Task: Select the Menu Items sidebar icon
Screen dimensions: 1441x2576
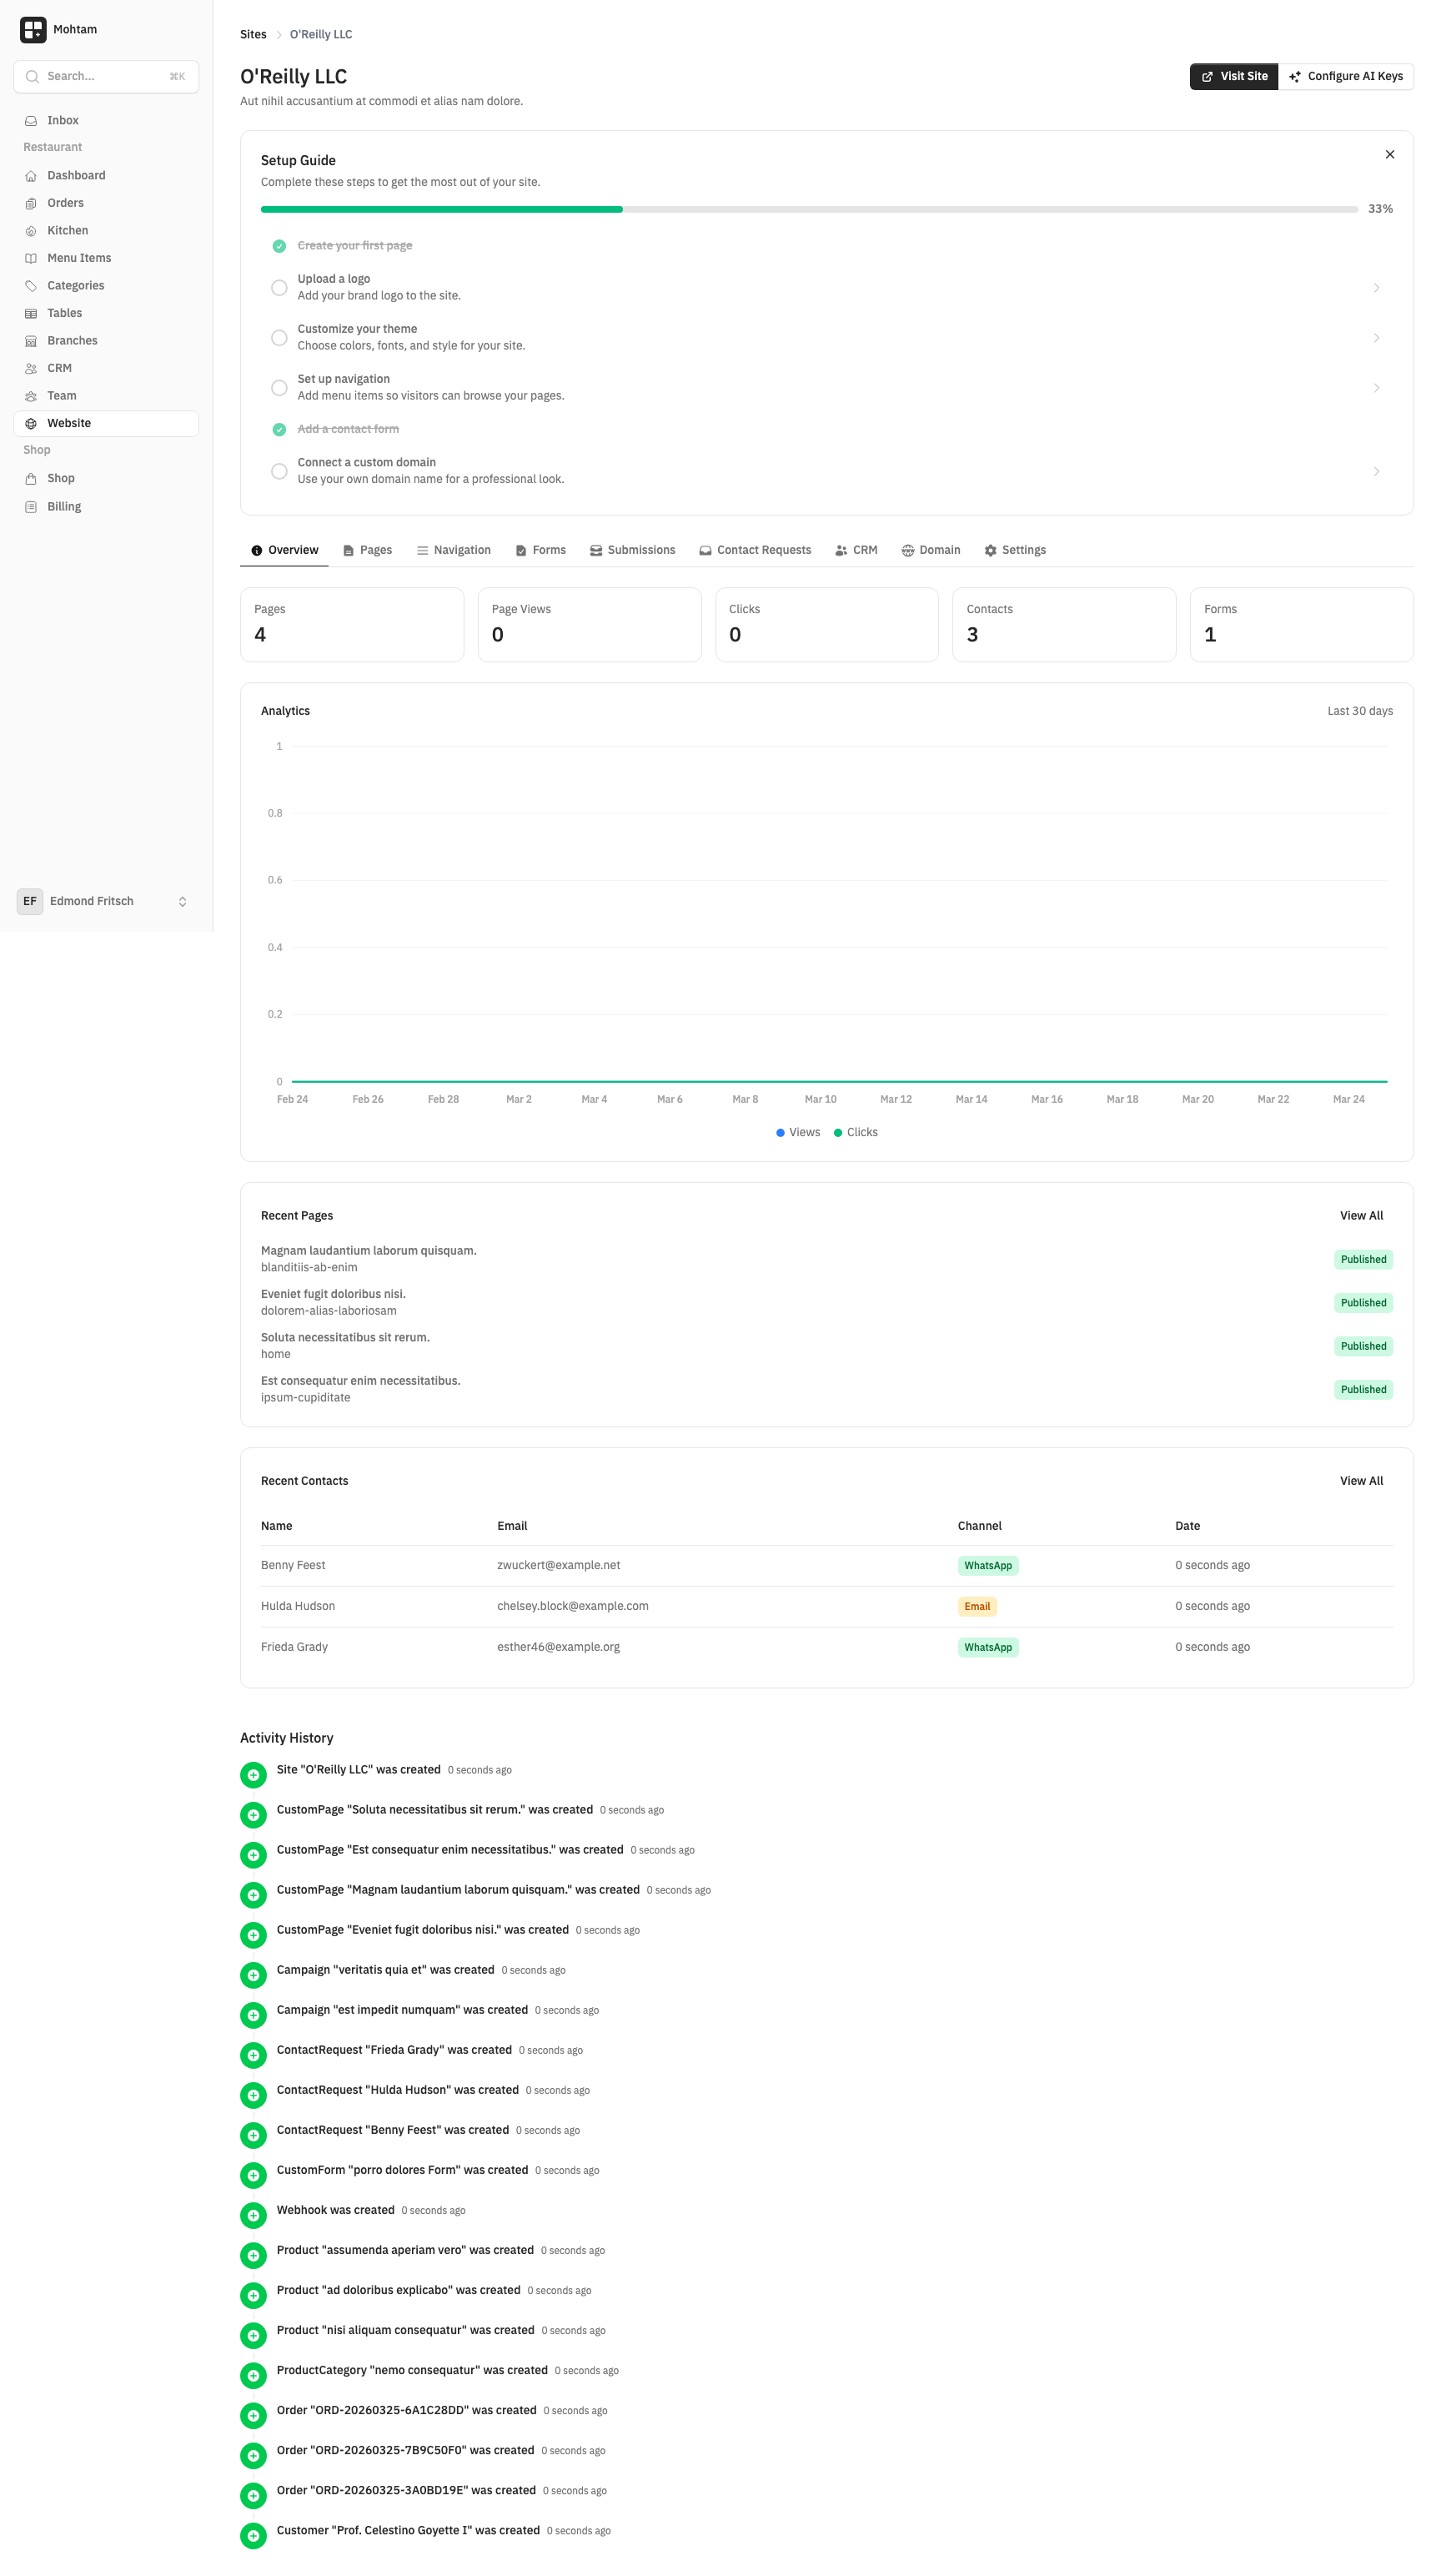Action: 31,257
